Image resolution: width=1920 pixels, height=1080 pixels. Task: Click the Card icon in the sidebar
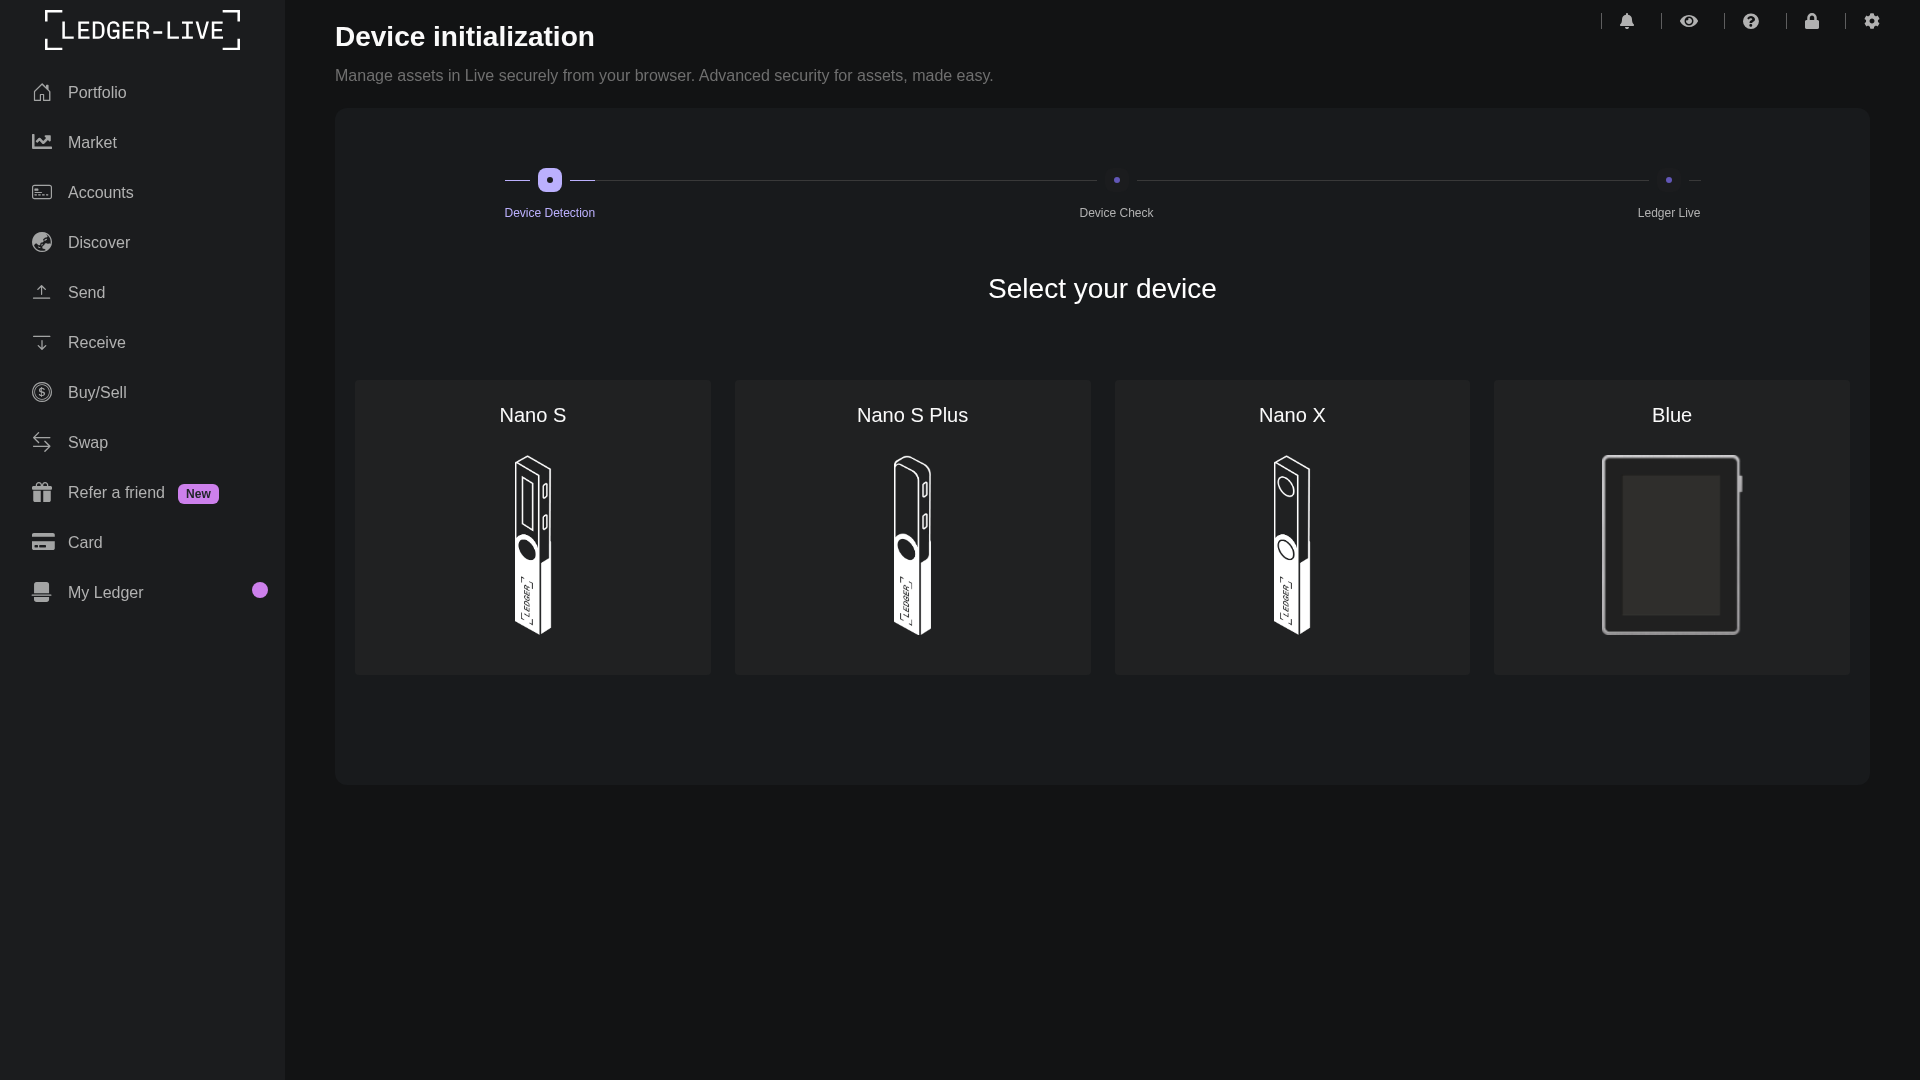coord(42,542)
